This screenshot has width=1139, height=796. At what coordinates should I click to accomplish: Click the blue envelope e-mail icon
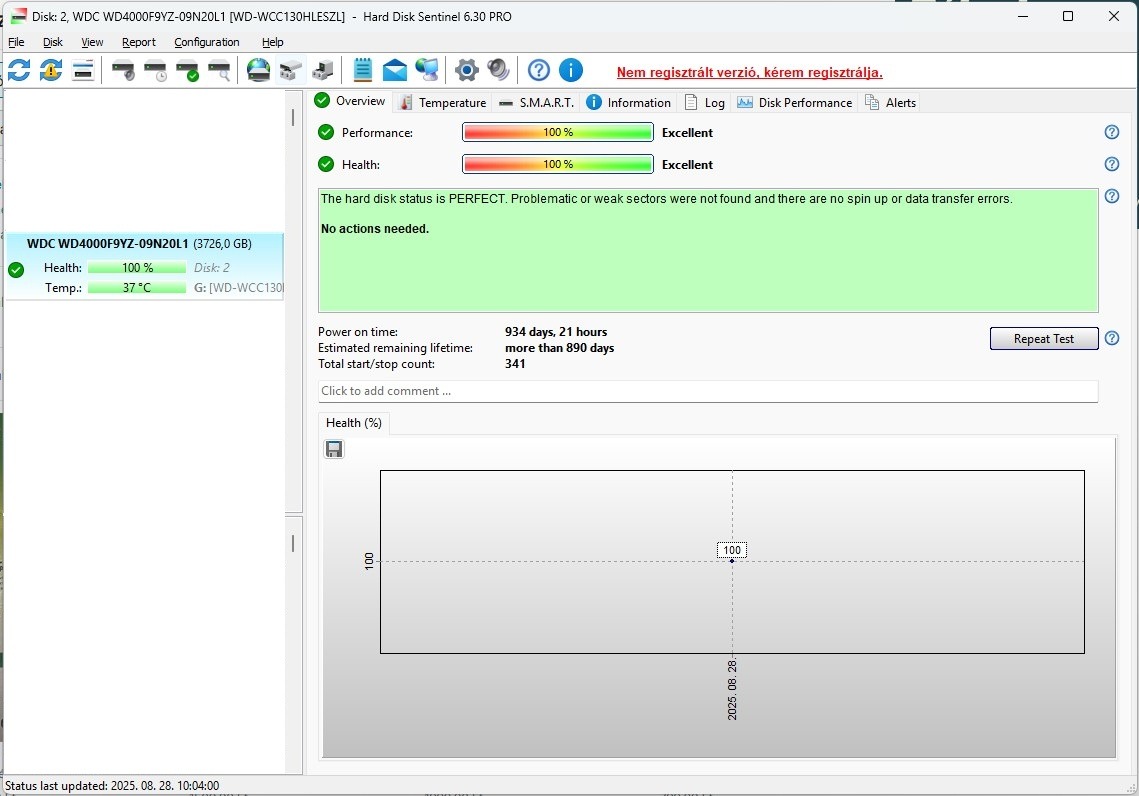pyautogui.click(x=394, y=70)
